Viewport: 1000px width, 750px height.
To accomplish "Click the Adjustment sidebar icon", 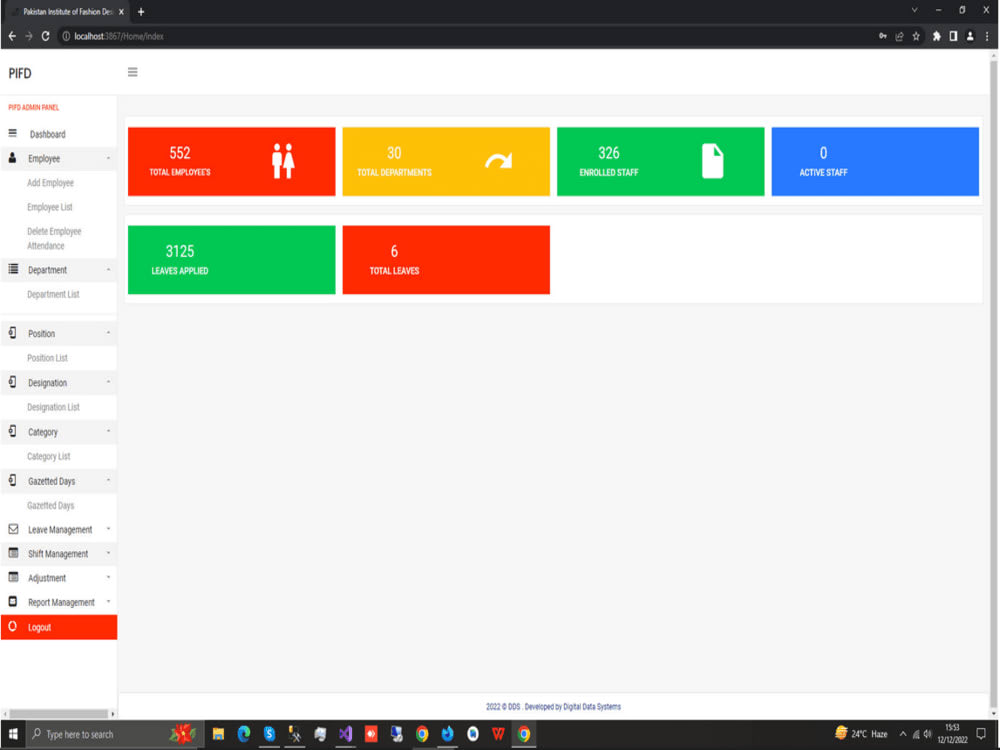I will click(x=13, y=577).
